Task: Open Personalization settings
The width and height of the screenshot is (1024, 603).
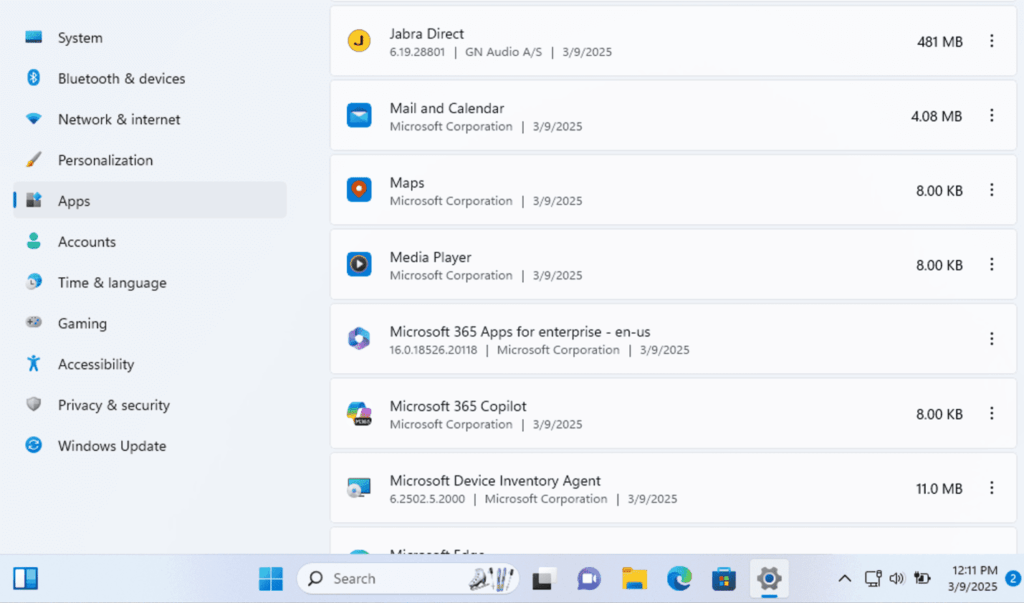Action: coord(106,160)
